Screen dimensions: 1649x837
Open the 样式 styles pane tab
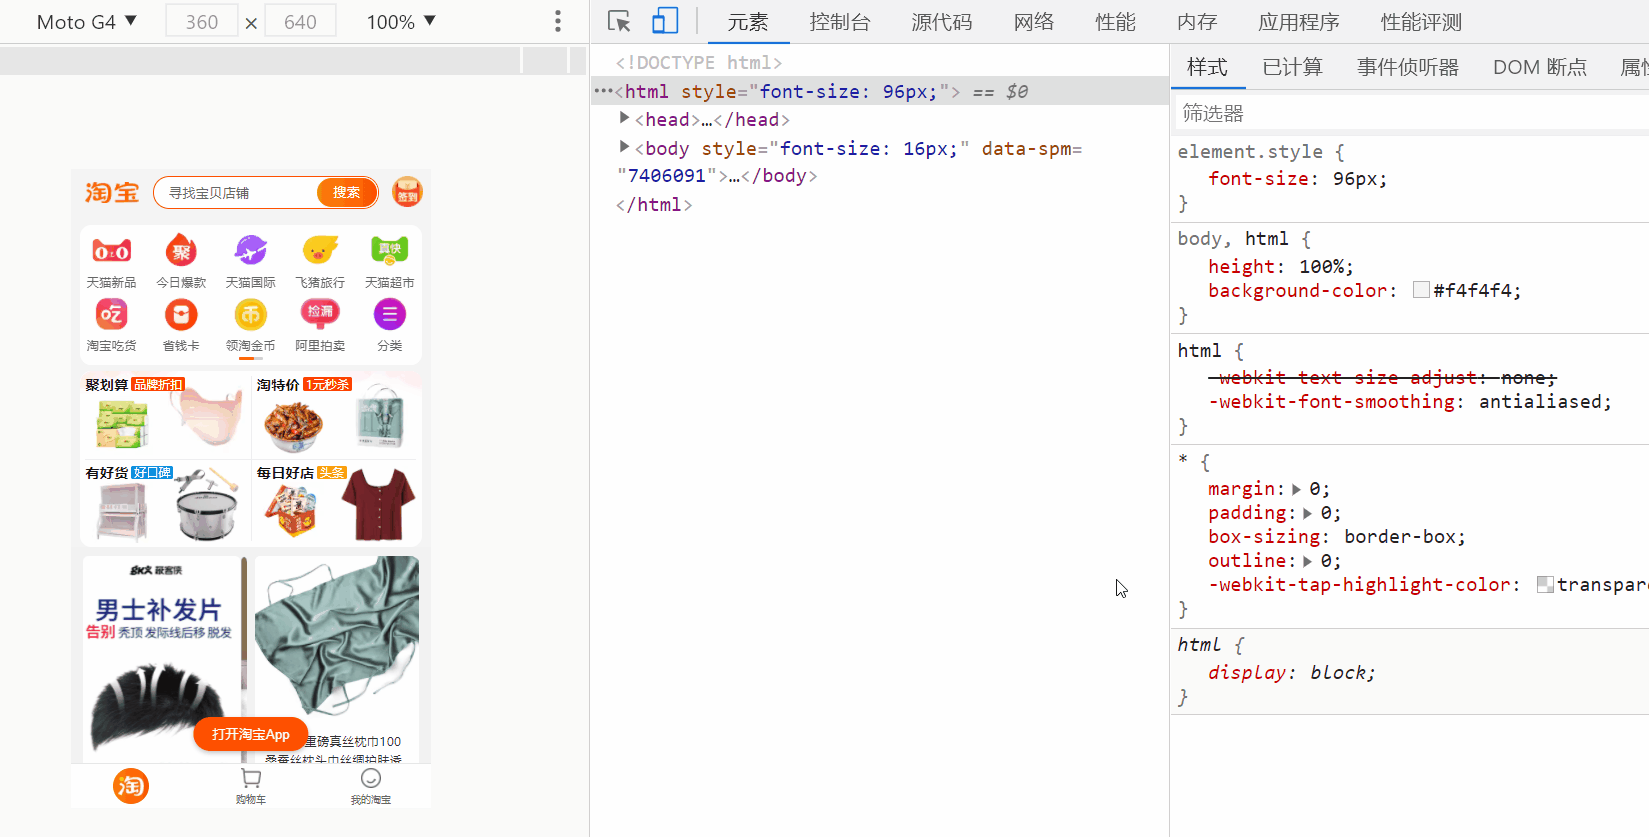click(1207, 67)
